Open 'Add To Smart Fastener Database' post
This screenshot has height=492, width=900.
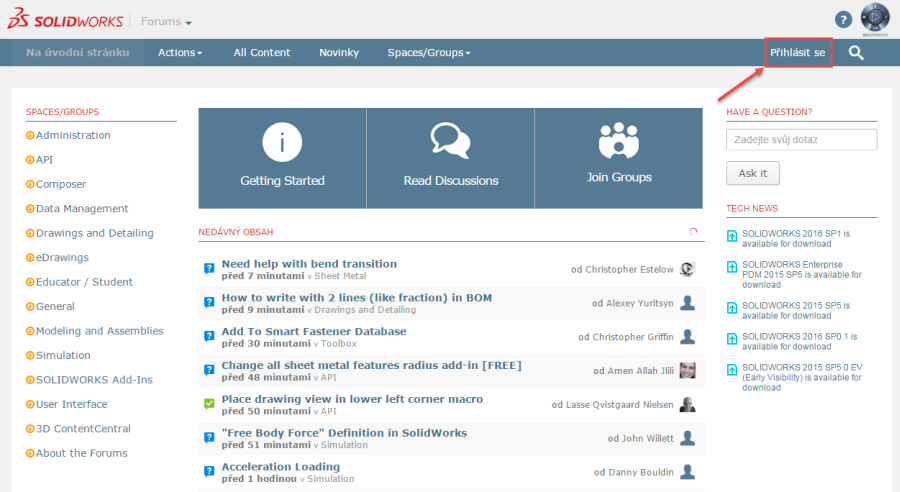point(314,331)
